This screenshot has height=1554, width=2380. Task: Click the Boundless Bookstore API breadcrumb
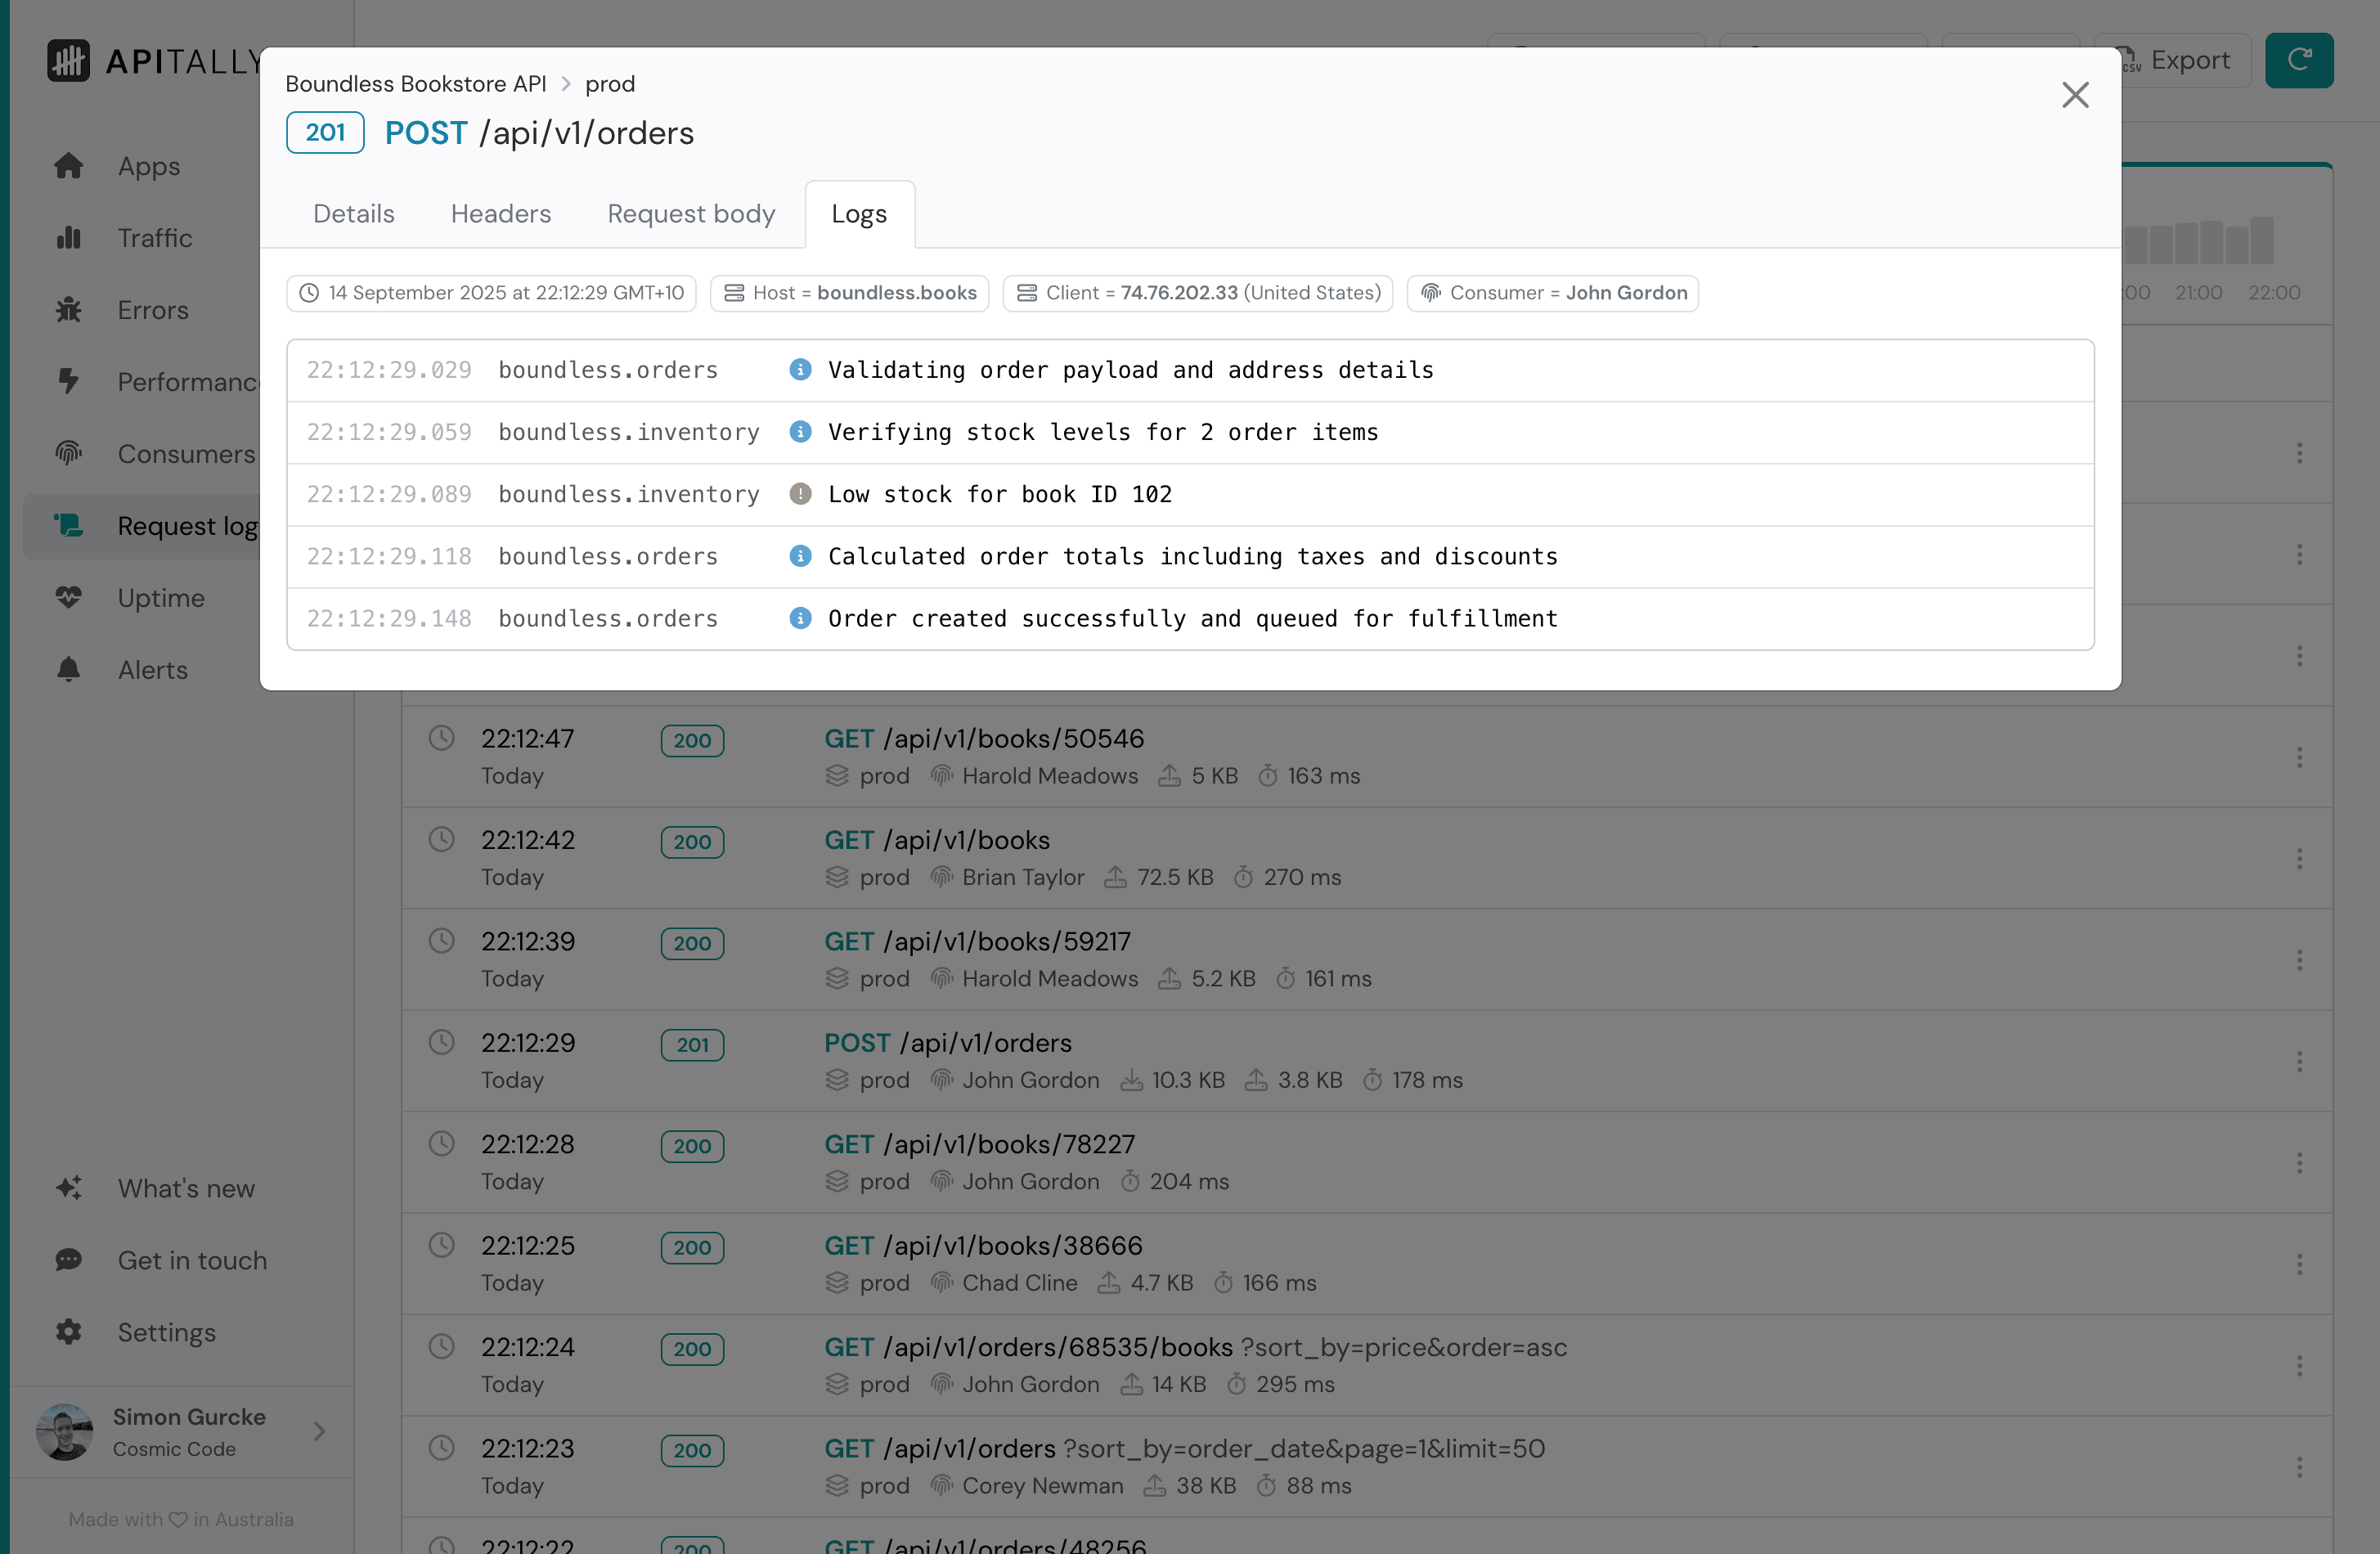click(x=416, y=84)
